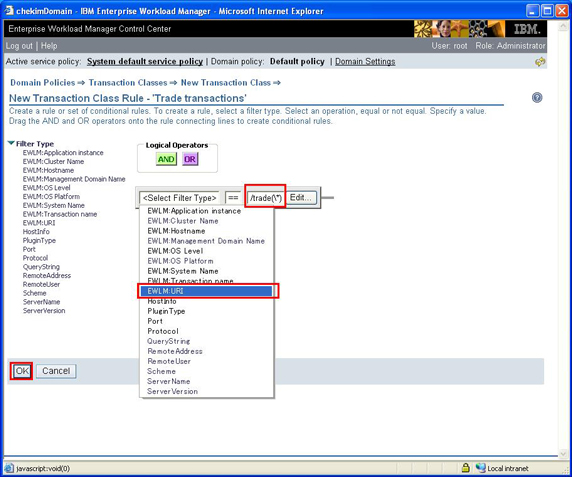
Task: Choose PluginType in the dropdown list
Action: click(x=206, y=311)
